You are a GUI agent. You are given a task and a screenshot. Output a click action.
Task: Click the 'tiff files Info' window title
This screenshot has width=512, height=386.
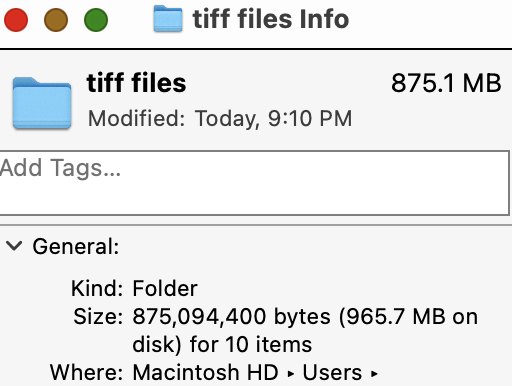271,19
